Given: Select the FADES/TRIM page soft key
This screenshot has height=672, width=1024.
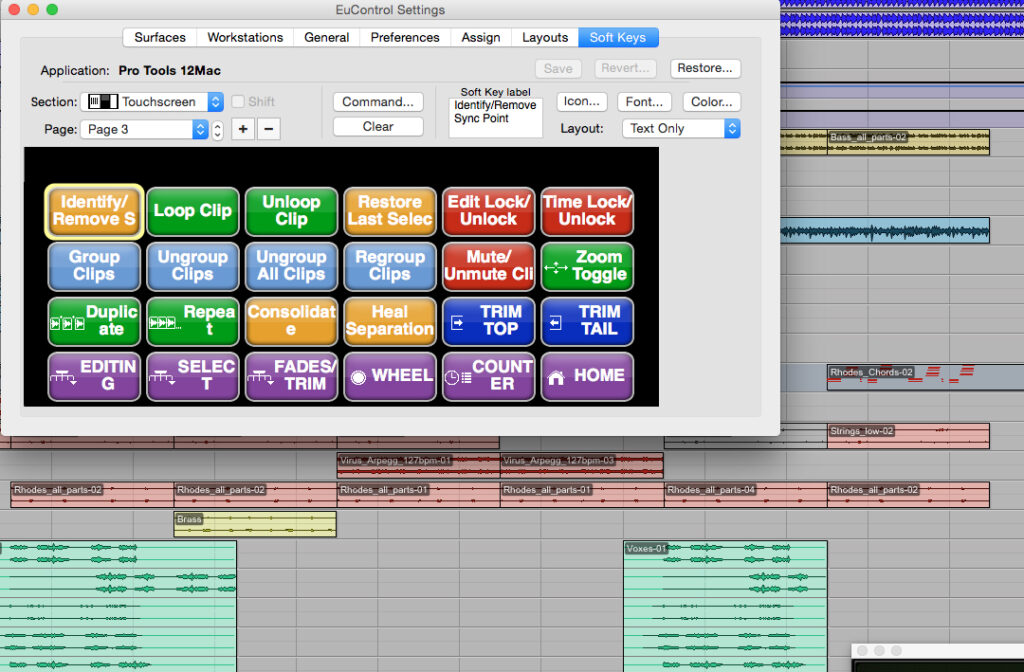Looking at the screenshot, I should [x=291, y=376].
